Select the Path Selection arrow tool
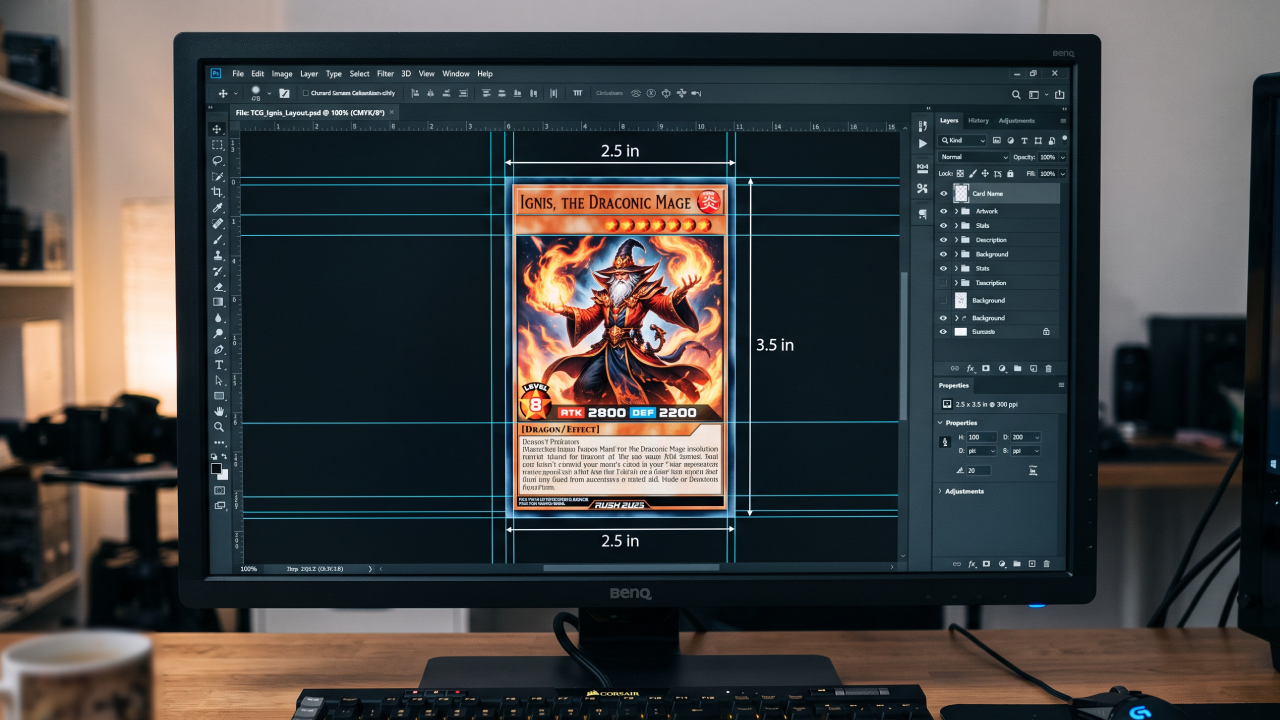 pyautogui.click(x=218, y=381)
